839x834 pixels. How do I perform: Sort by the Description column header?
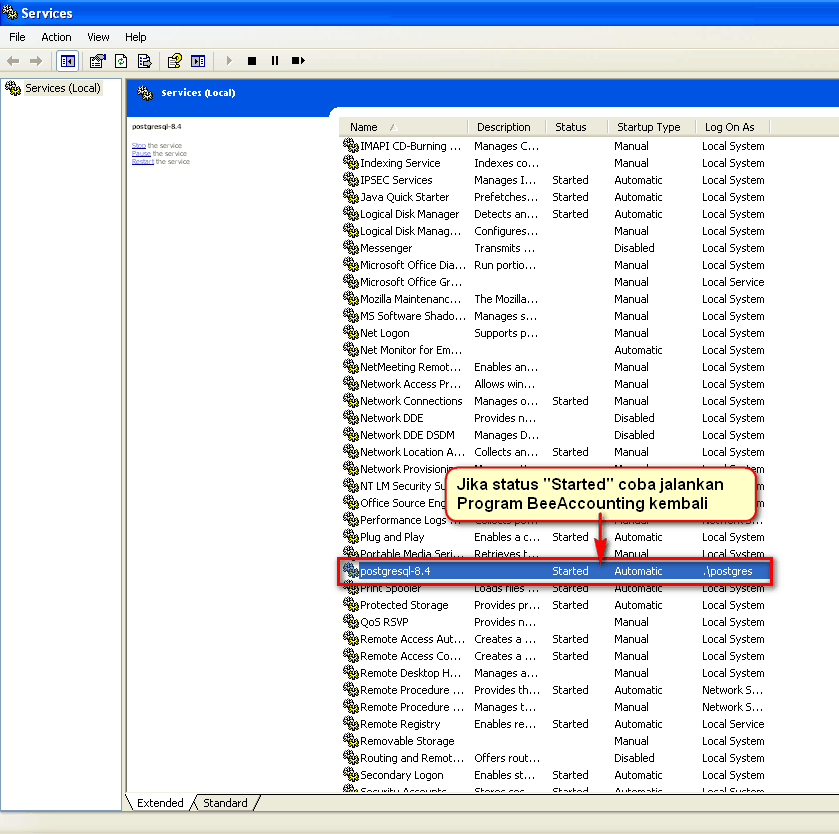pyautogui.click(x=507, y=127)
